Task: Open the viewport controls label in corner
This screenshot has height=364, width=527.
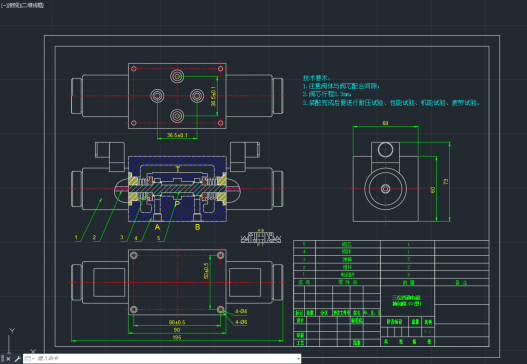Action: (22, 5)
